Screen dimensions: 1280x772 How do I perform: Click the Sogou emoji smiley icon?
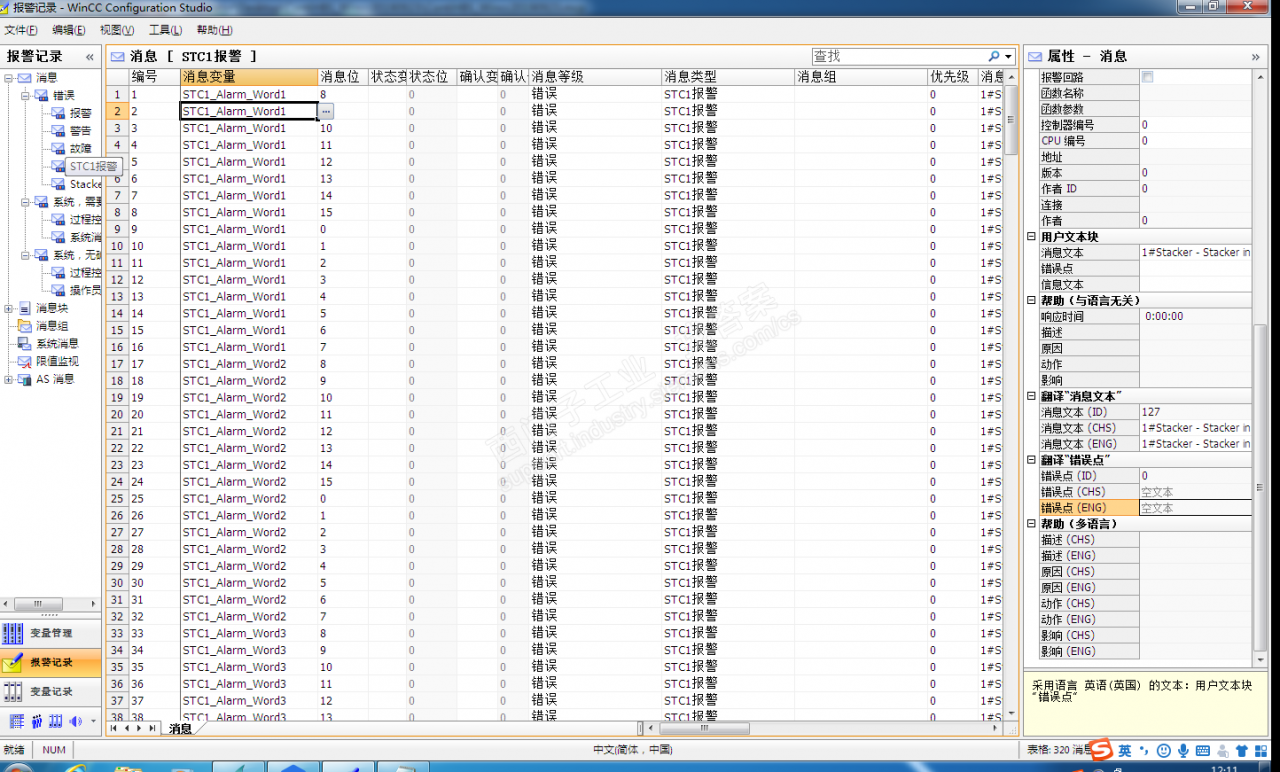pos(1164,750)
